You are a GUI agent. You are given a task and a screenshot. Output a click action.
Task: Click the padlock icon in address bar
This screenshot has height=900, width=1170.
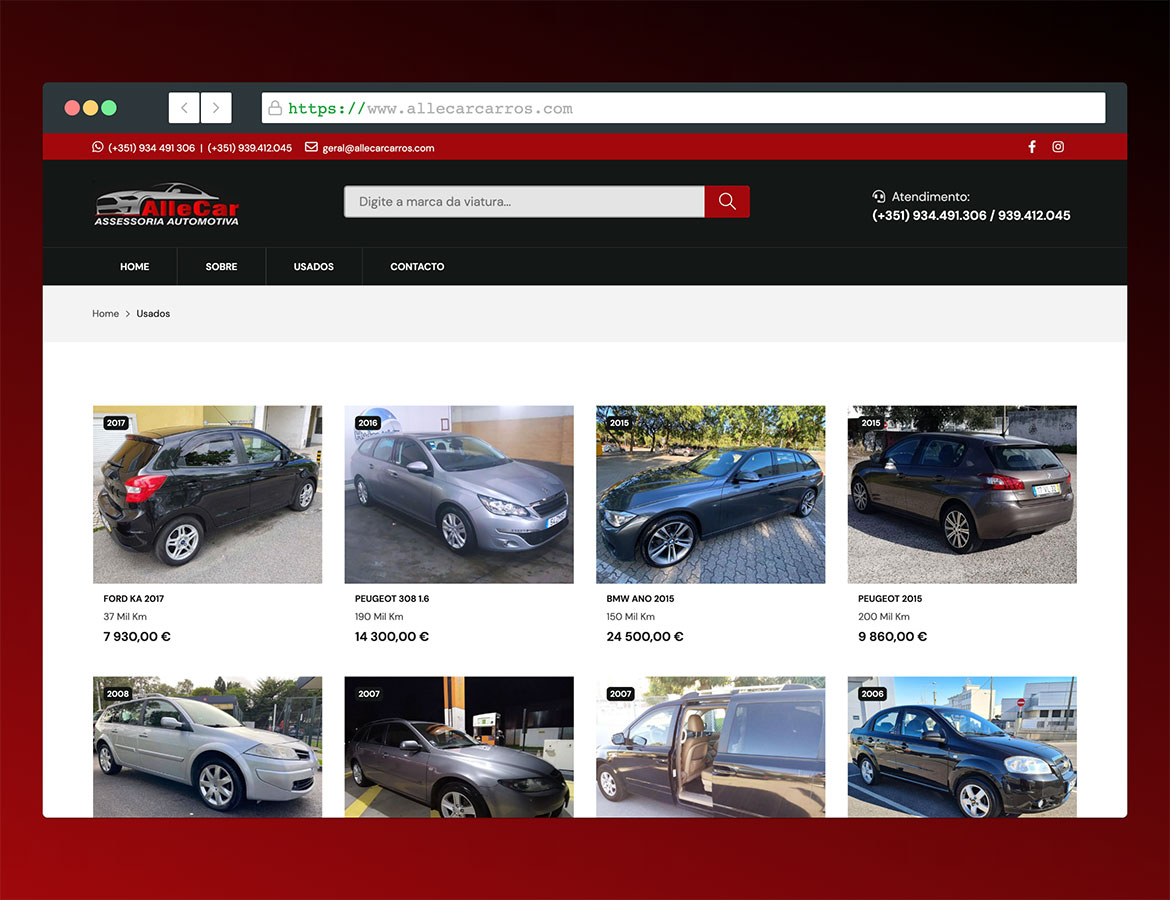[x=275, y=108]
